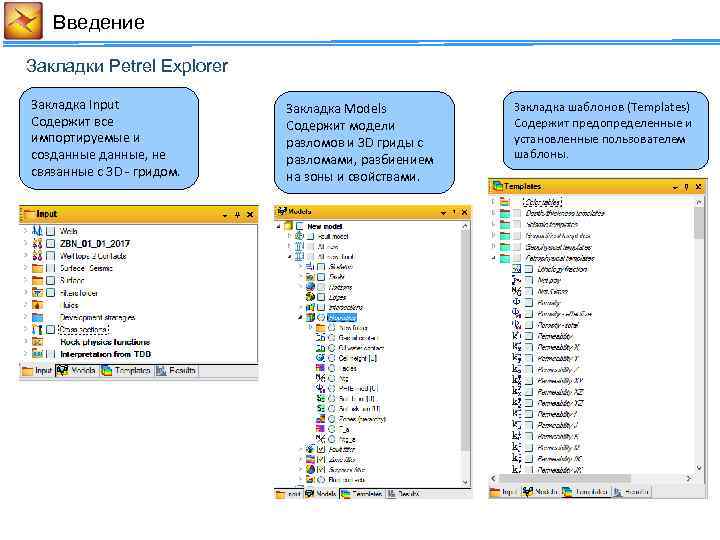Click the Zones (hierarchy) property icon
The height and width of the screenshot is (540, 720).
pos(320,419)
